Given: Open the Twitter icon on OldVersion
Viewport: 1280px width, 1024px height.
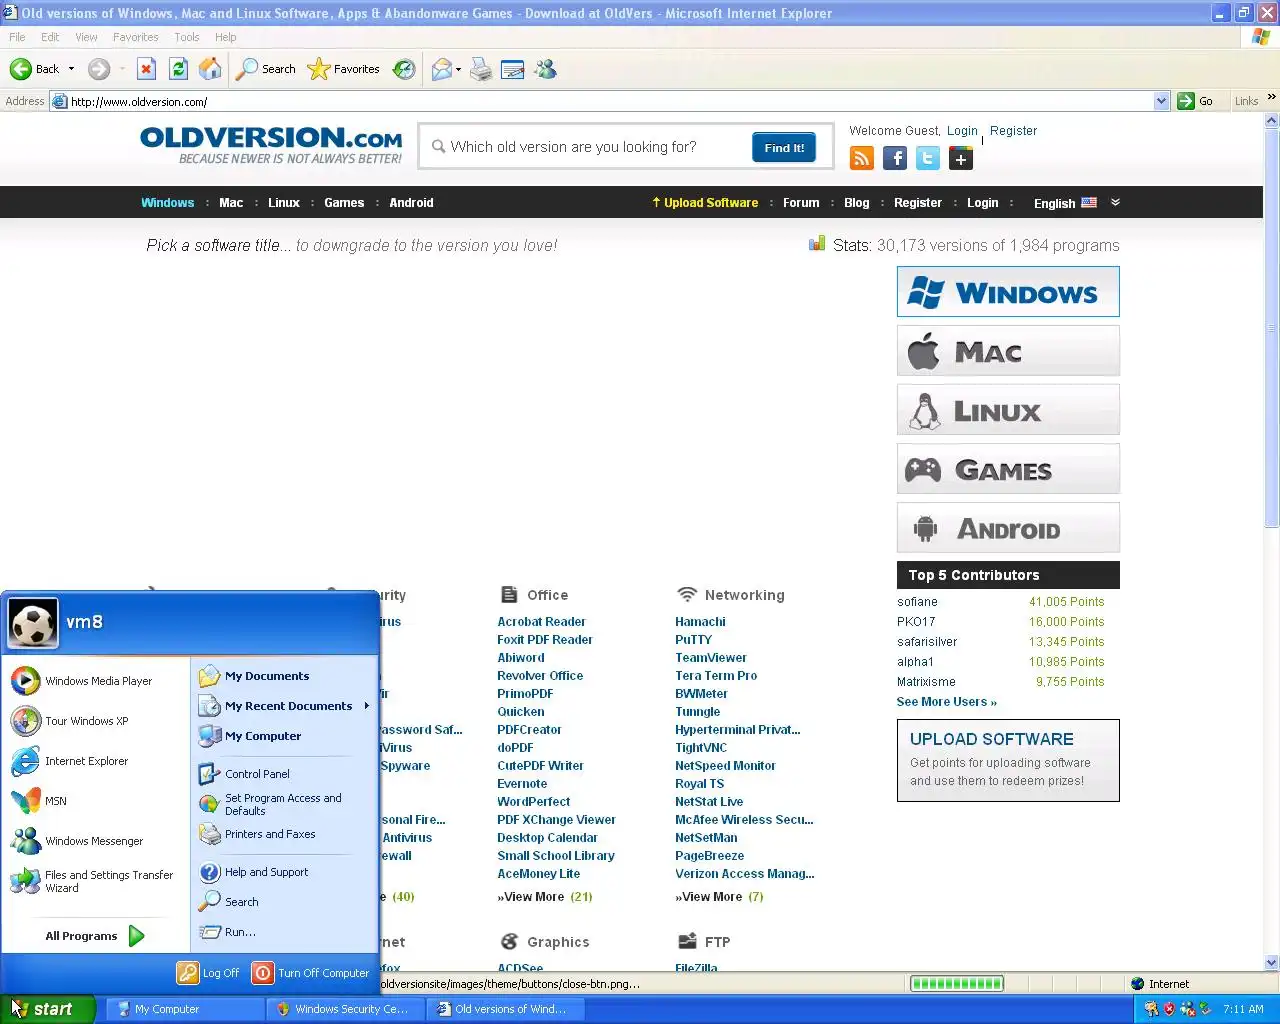Looking at the screenshot, I should pyautogui.click(x=928, y=158).
